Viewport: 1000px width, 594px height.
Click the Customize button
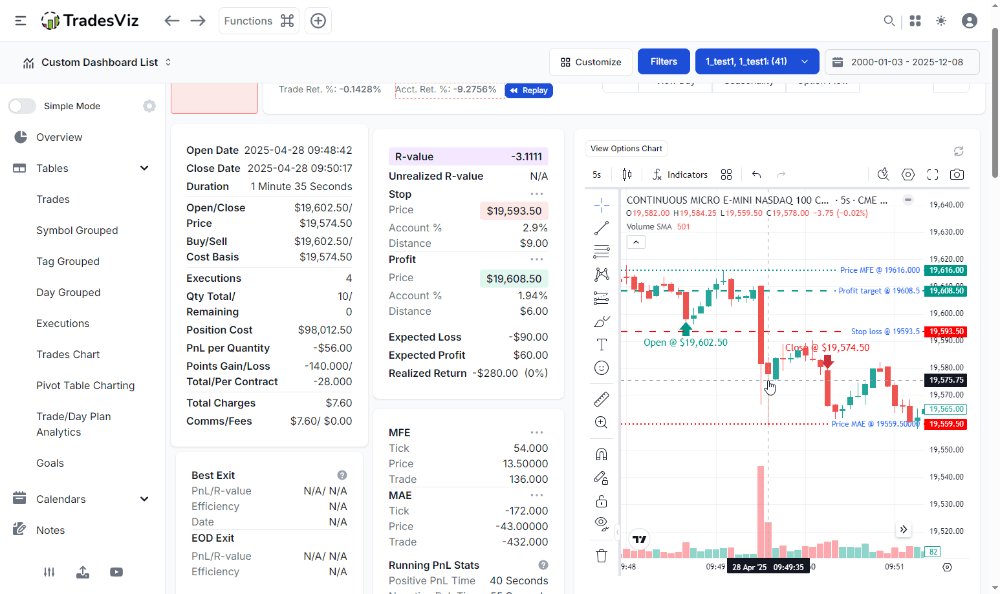pyautogui.click(x=591, y=62)
